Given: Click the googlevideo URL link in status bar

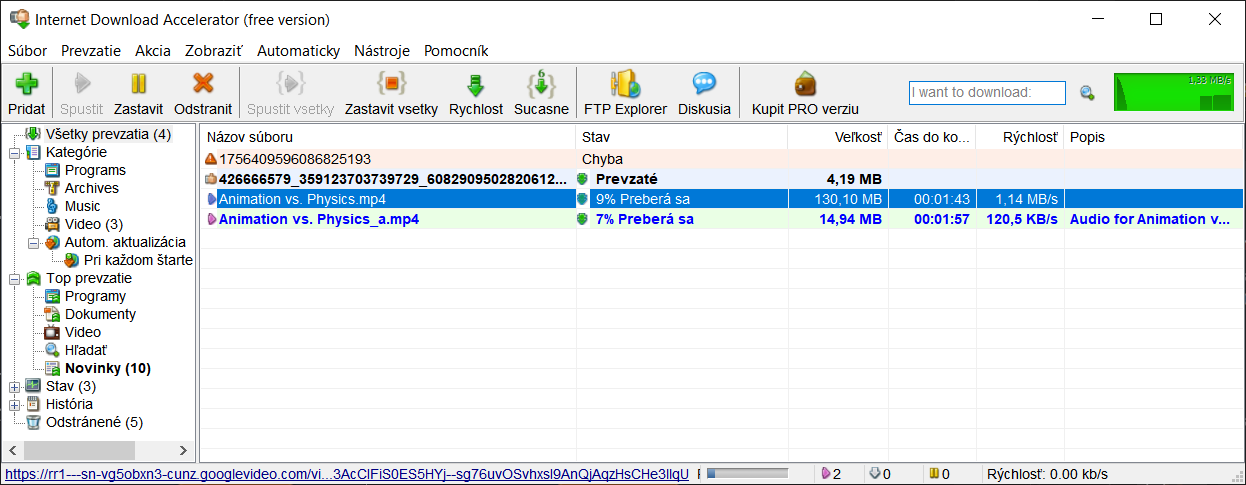Looking at the screenshot, I should tap(346, 475).
